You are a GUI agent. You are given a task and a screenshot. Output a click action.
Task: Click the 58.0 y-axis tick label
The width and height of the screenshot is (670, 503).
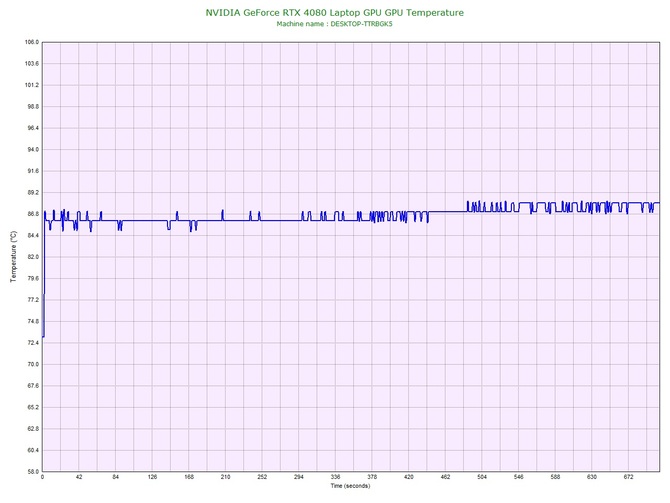pyautogui.click(x=33, y=472)
